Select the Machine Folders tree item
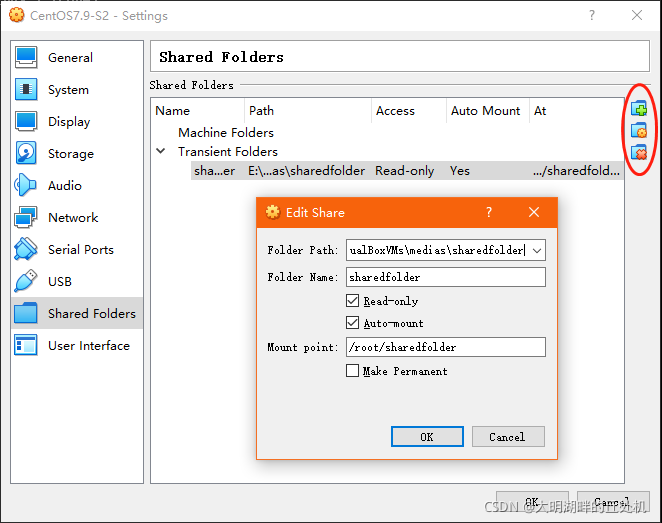 226,133
